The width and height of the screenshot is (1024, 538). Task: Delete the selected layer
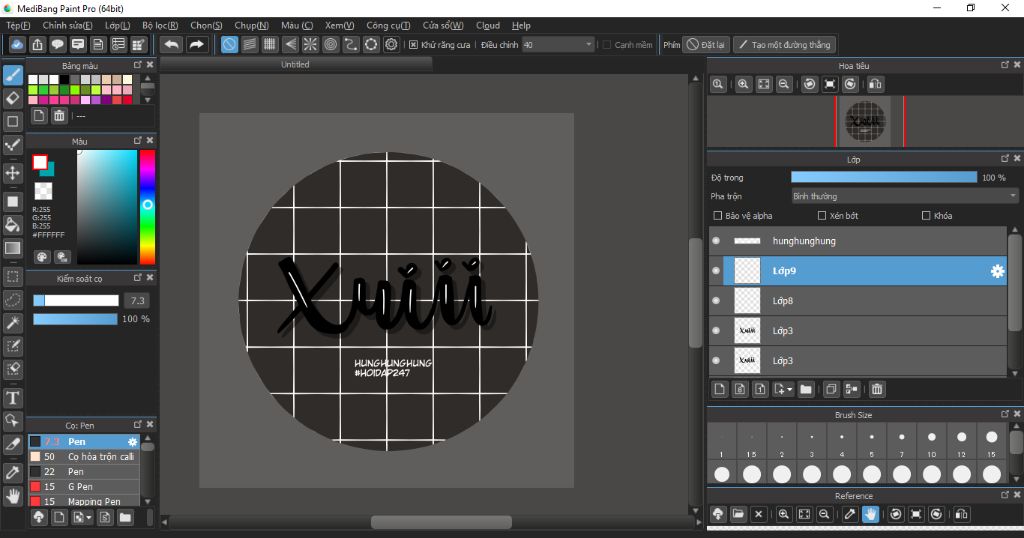[x=877, y=389]
